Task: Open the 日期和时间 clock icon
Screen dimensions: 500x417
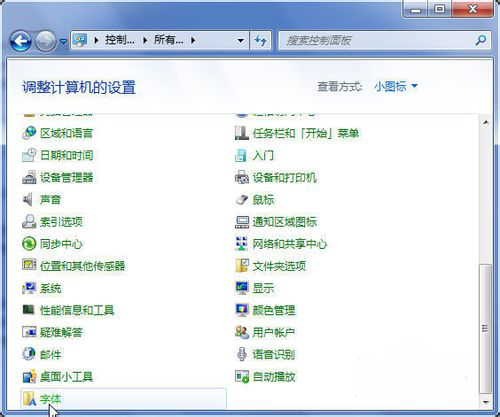Action: (x=29, y=155)
